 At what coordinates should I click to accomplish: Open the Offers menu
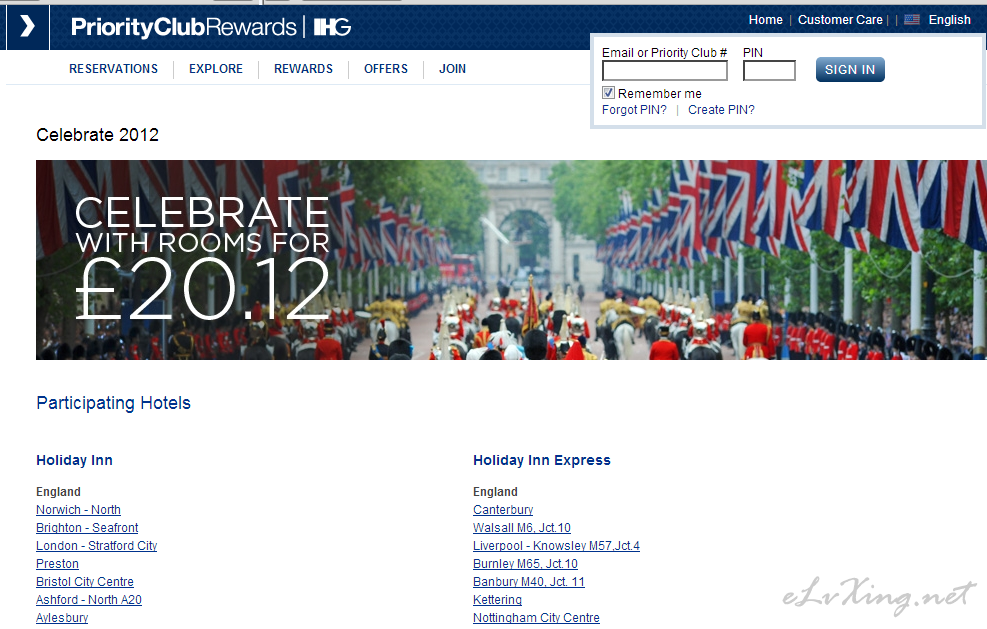(x=386, y=69)
